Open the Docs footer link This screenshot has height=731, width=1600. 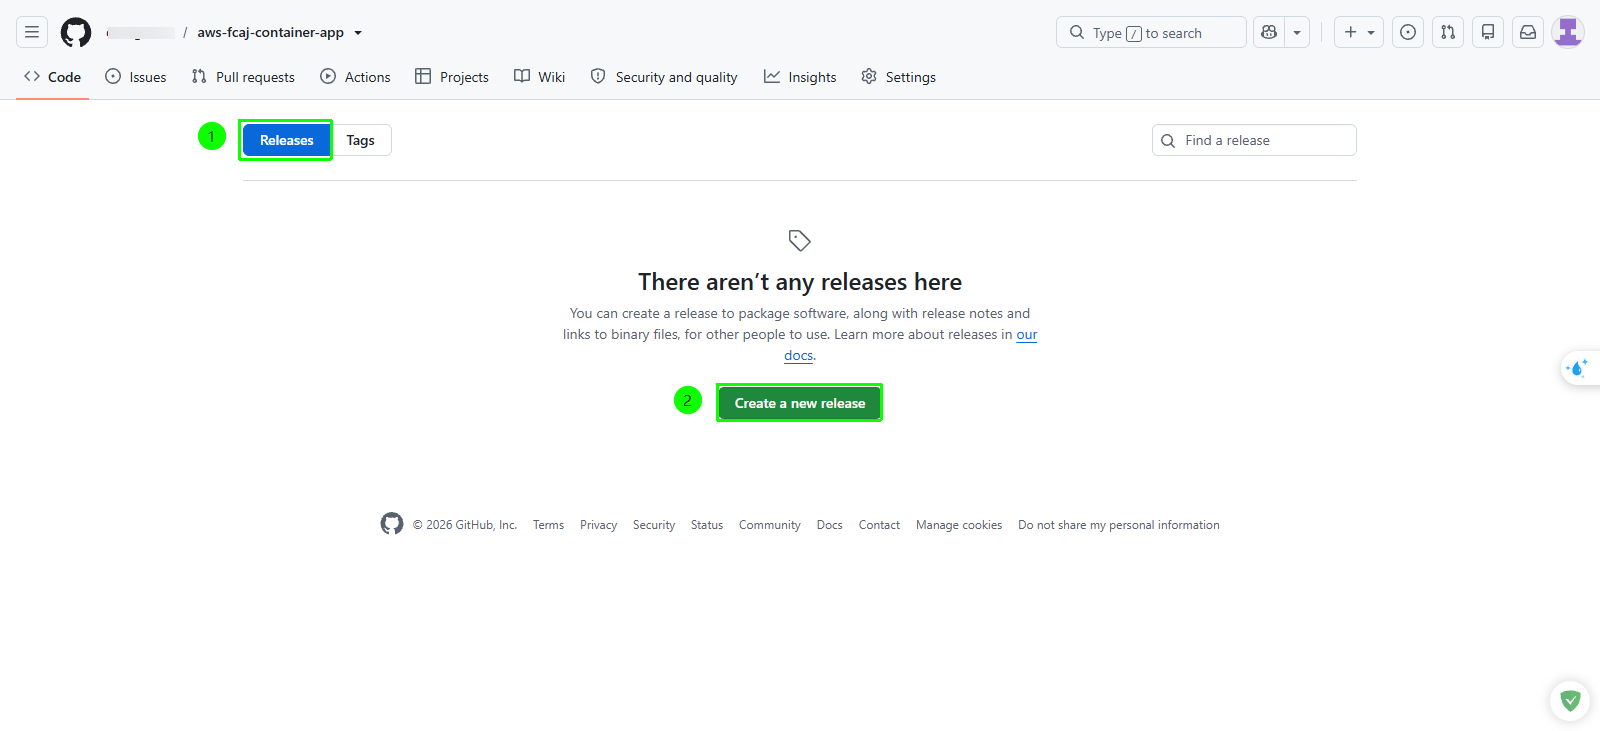tap(829, 525)
